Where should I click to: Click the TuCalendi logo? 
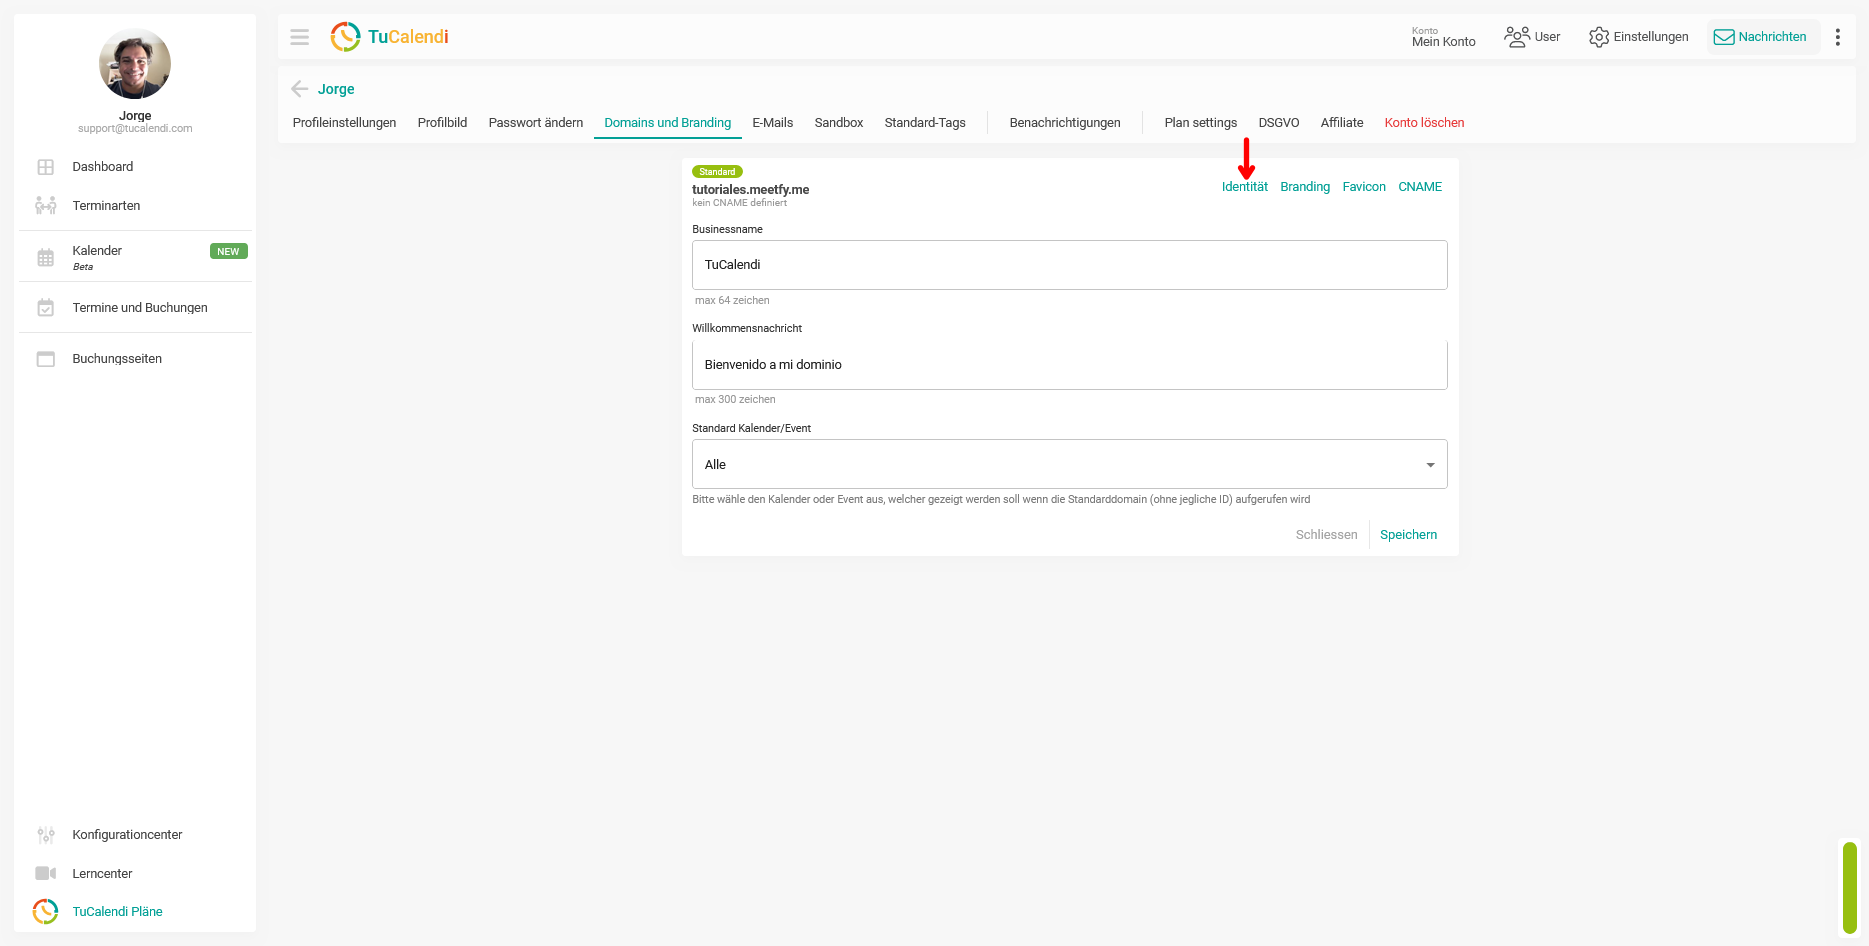point(389,37)
